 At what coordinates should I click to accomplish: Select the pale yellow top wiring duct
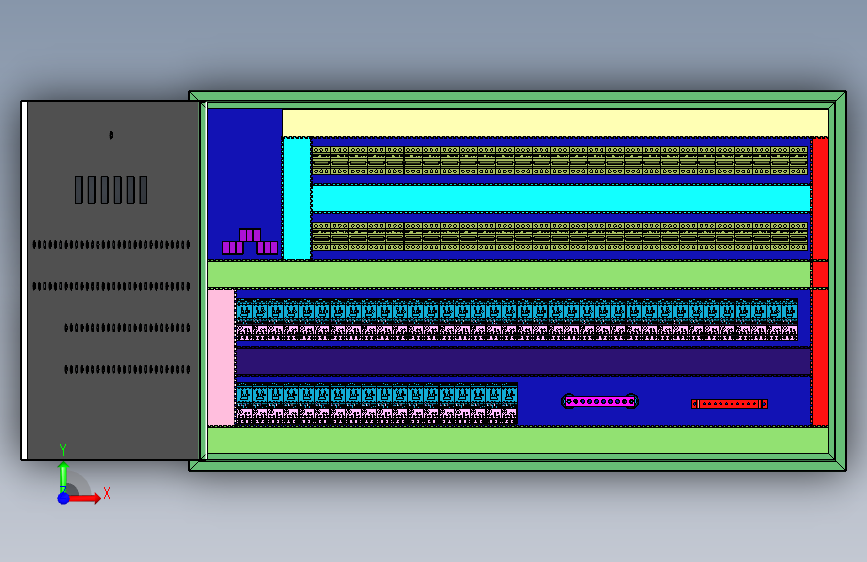(x=555, y=123)
